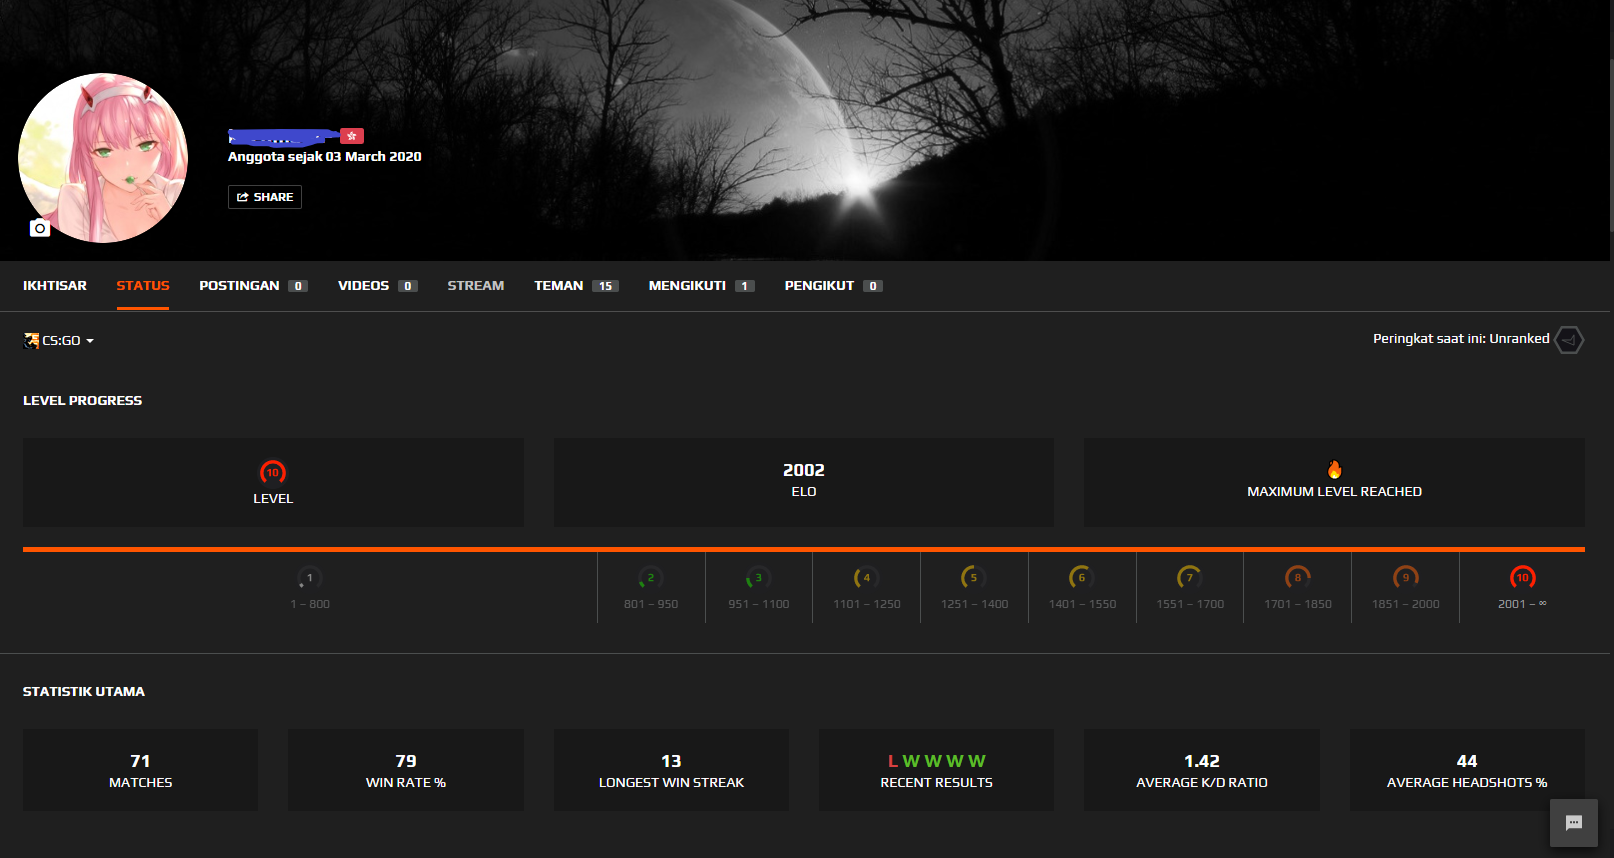
Task: Click the orange level progress bar
Action: point(803,549)
